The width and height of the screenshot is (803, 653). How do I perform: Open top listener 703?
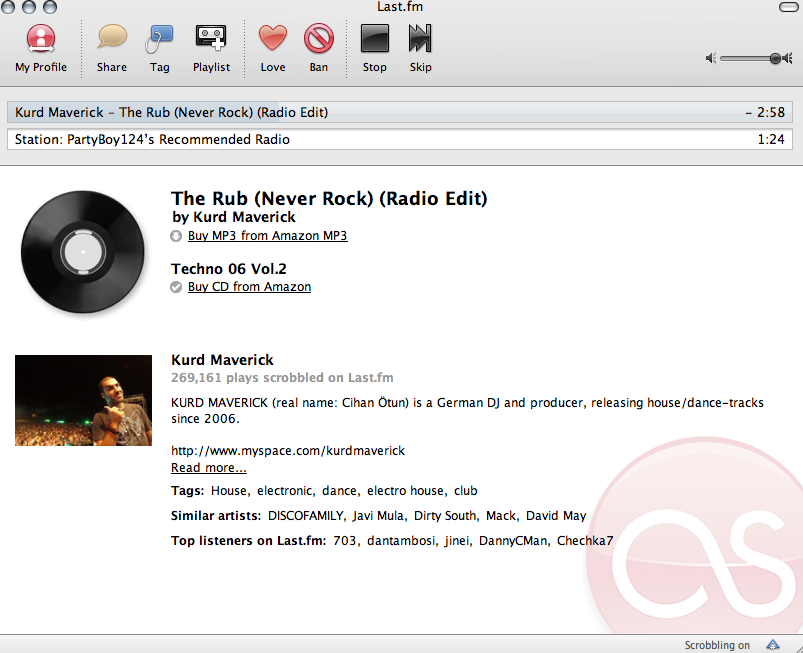click(345, 541)
